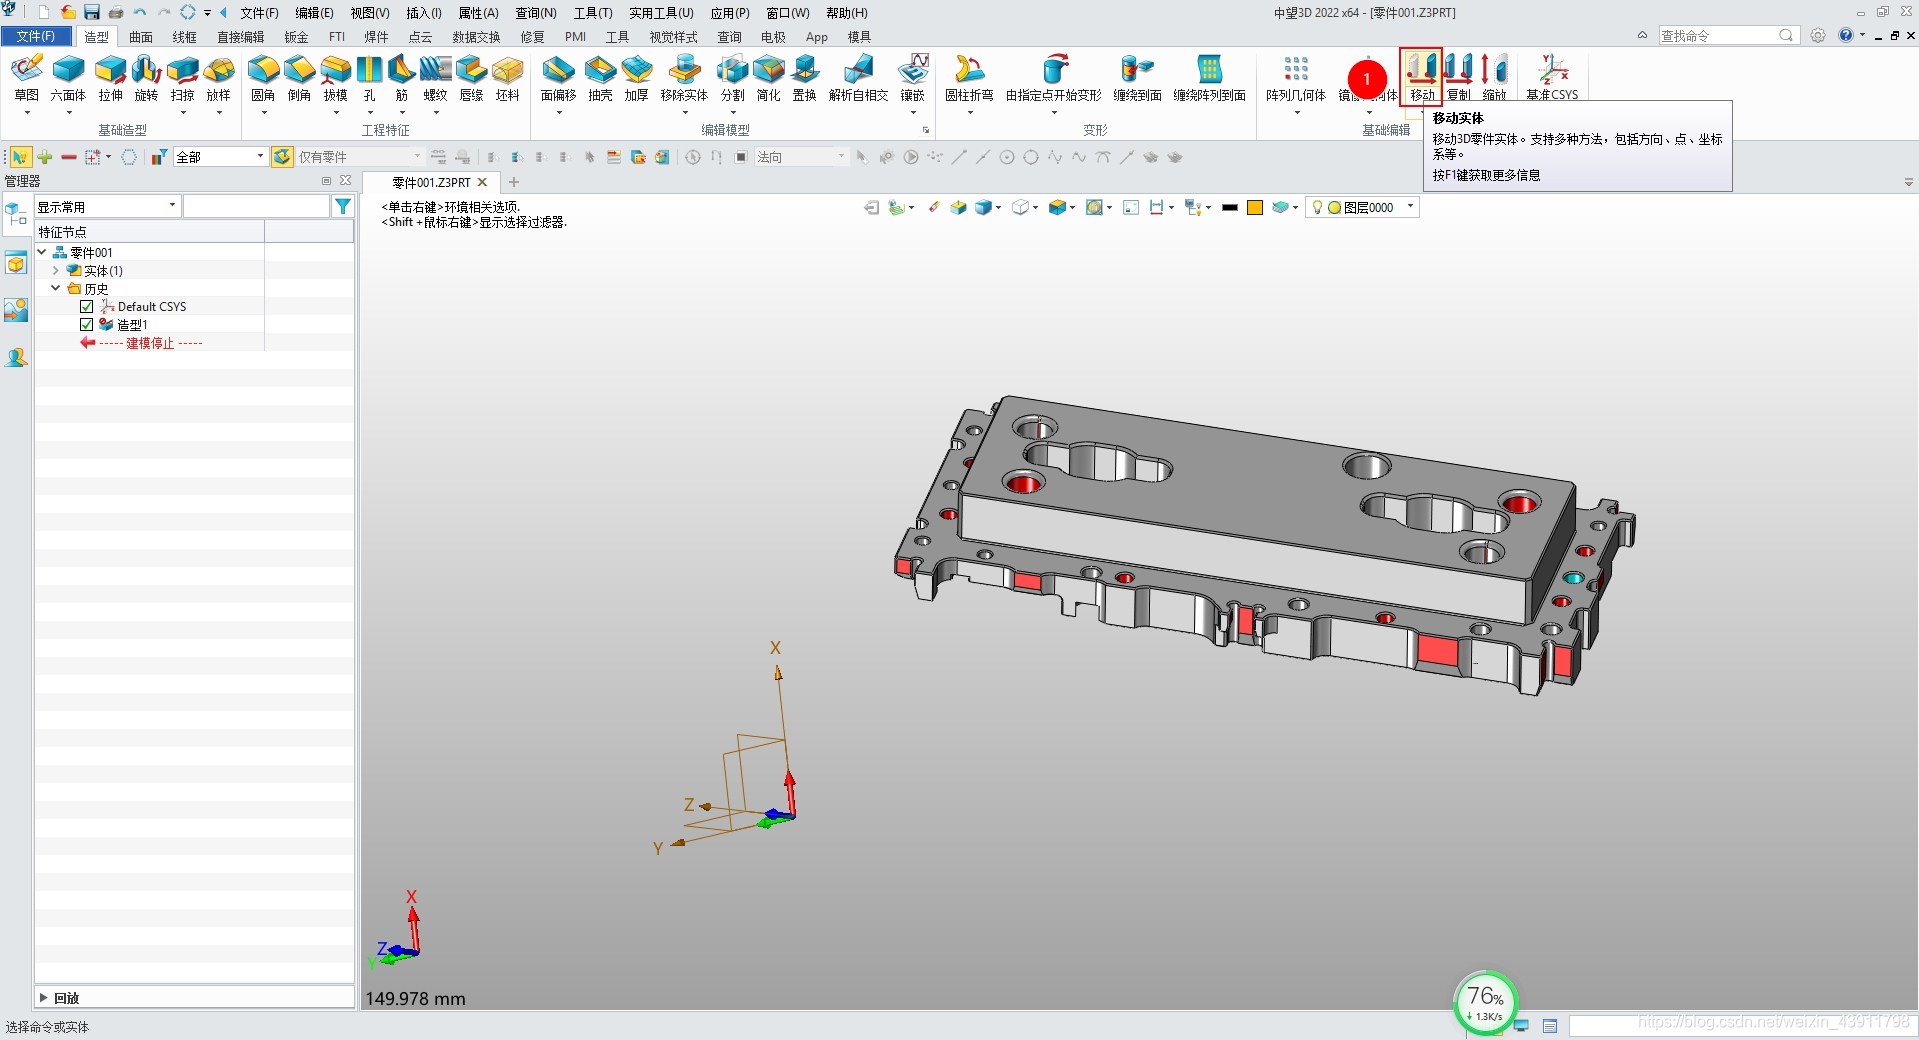Screen dimensions: 1919x1040
Task: Click the orange color swatch in view toolbar
Action: tap(1255, 207)
